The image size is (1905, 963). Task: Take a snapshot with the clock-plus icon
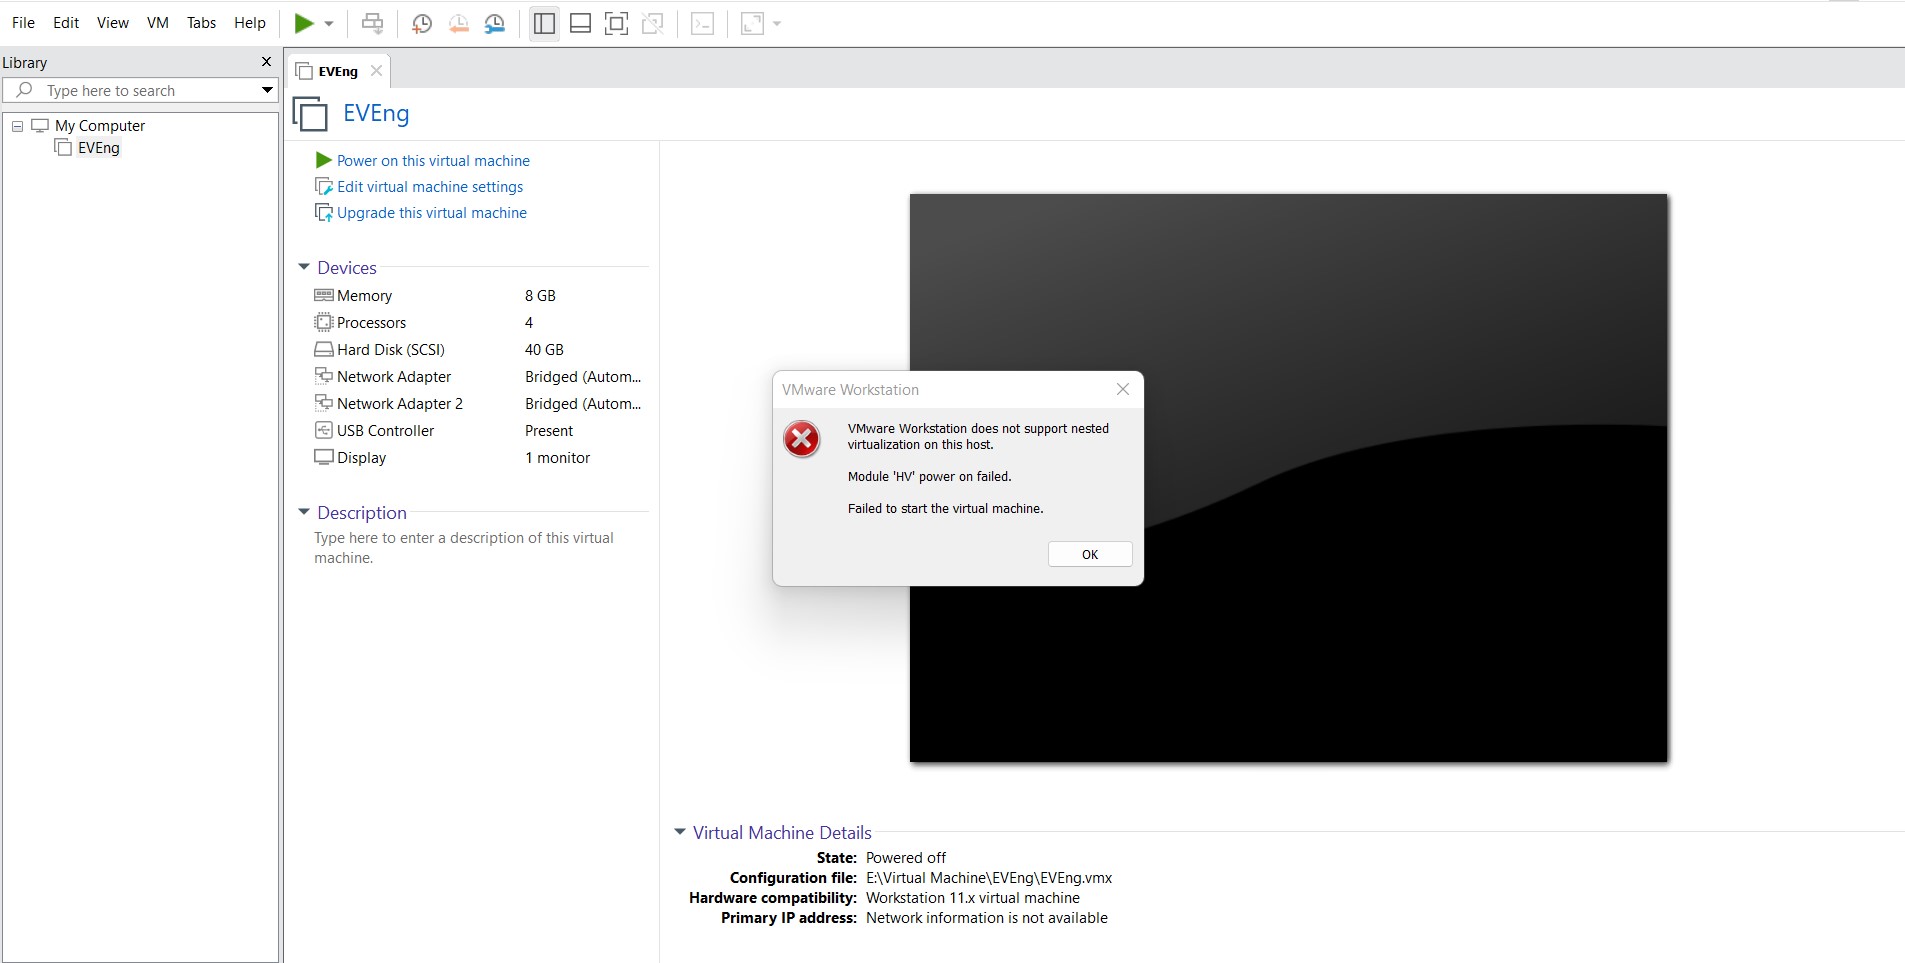coord(422,24)
